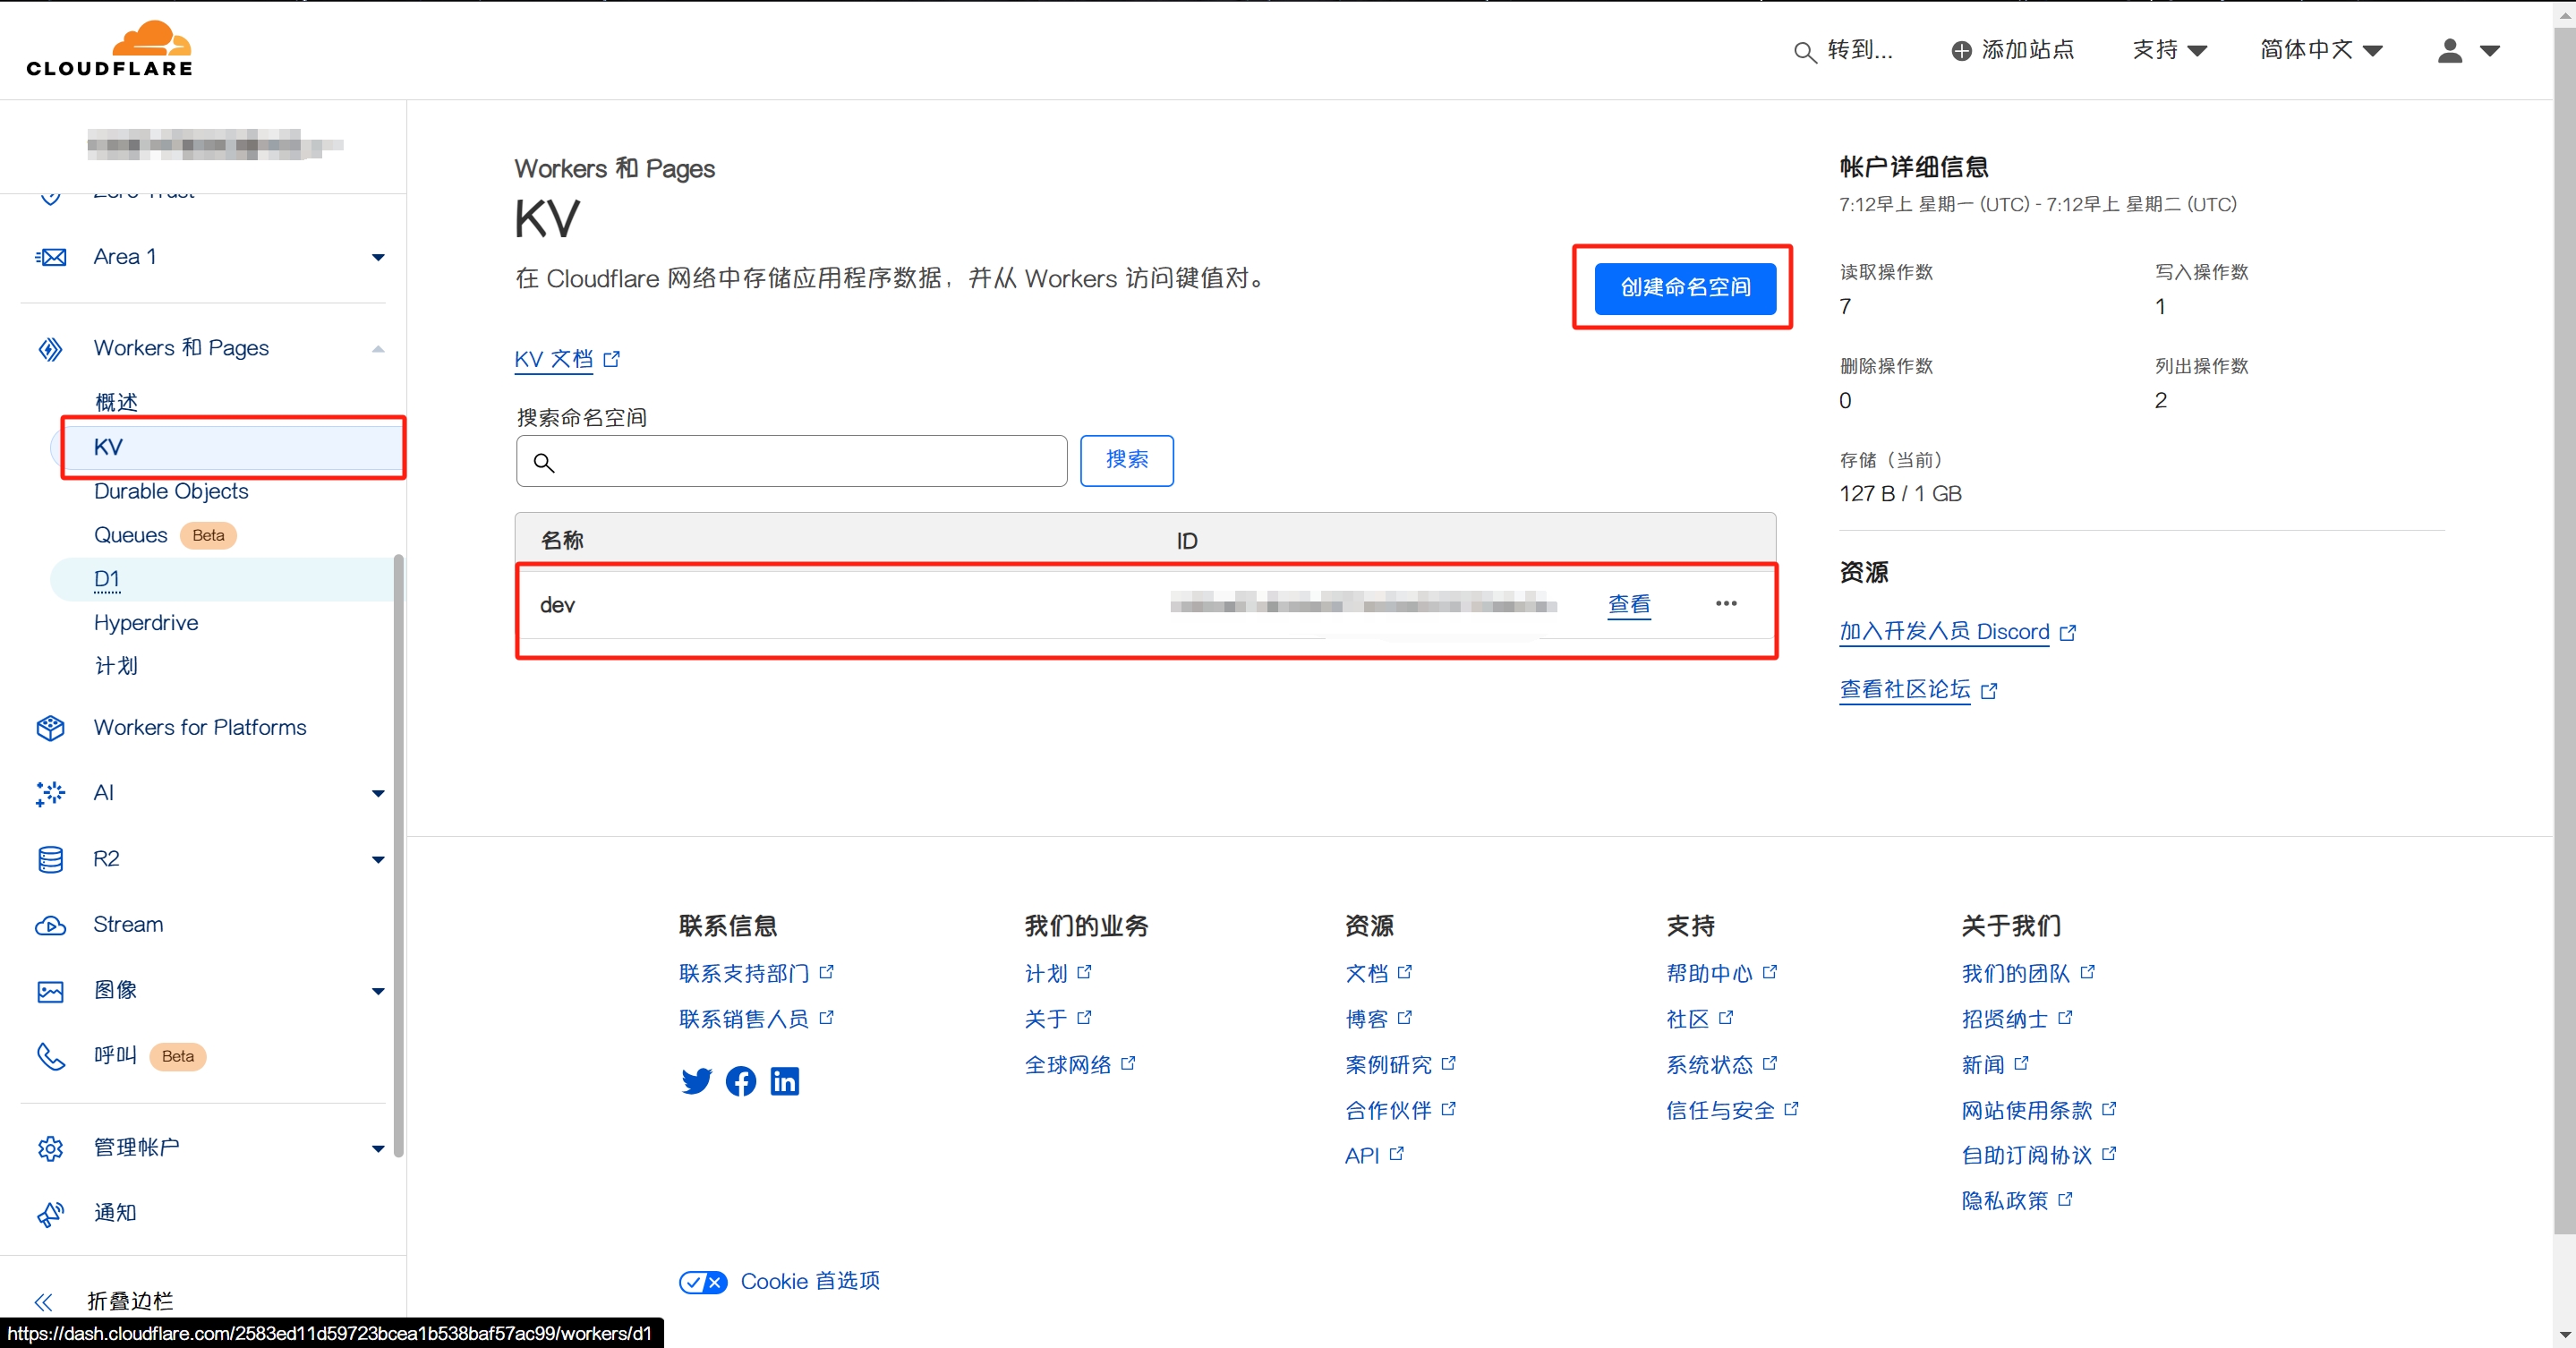Open 计划 under Workers 和 Pages

116,666
